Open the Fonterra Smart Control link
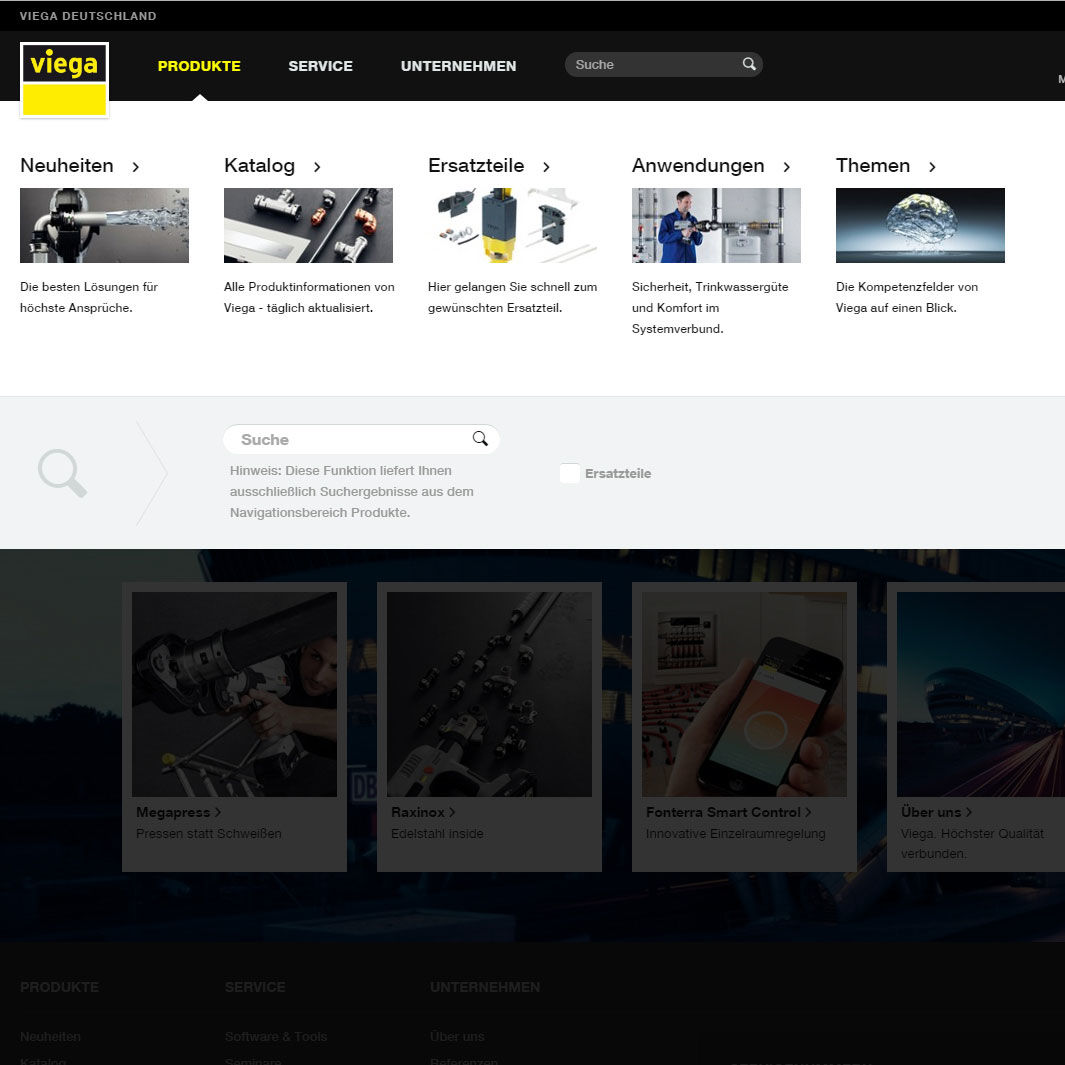The width and height of the screenshot is (1065, 1065). (728, 812)
